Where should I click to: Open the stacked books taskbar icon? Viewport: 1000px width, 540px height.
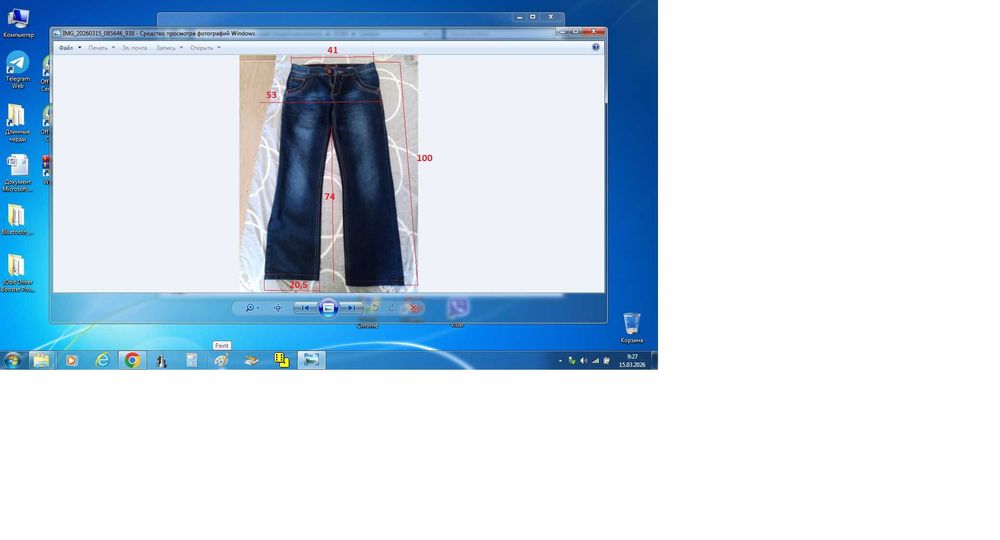click(x=251, y=360)
